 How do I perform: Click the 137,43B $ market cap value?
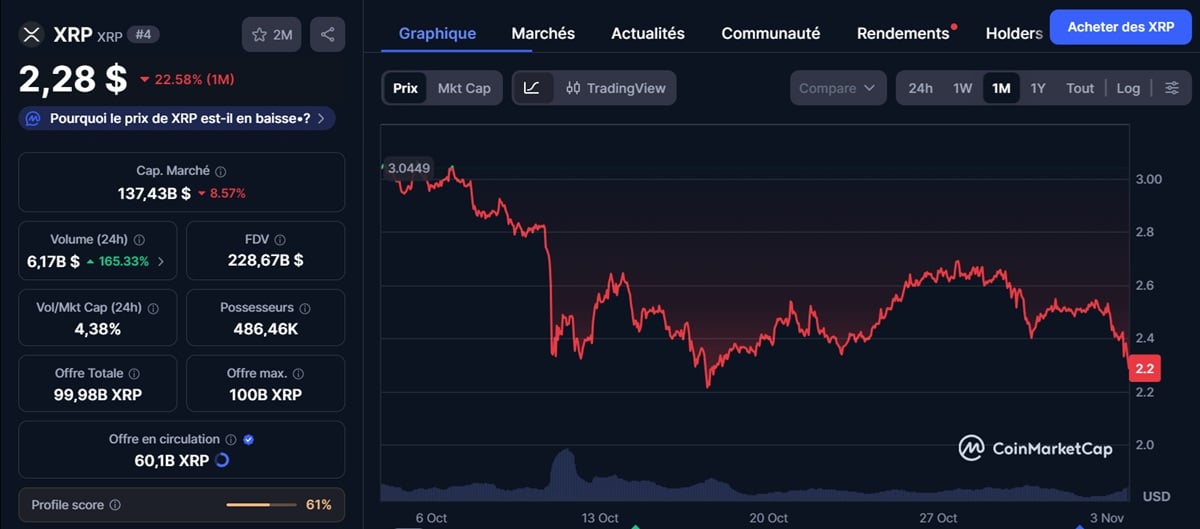pyautogui.click(x=154, y=193)
